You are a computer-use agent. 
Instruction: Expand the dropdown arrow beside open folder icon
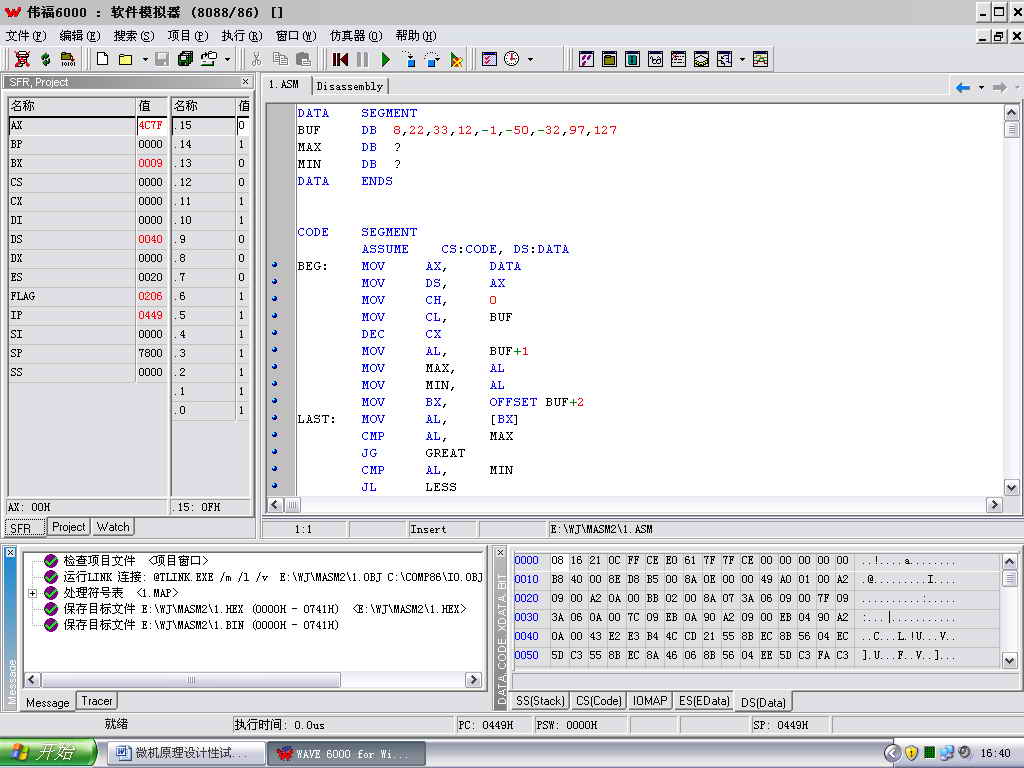tap(144, 59)
